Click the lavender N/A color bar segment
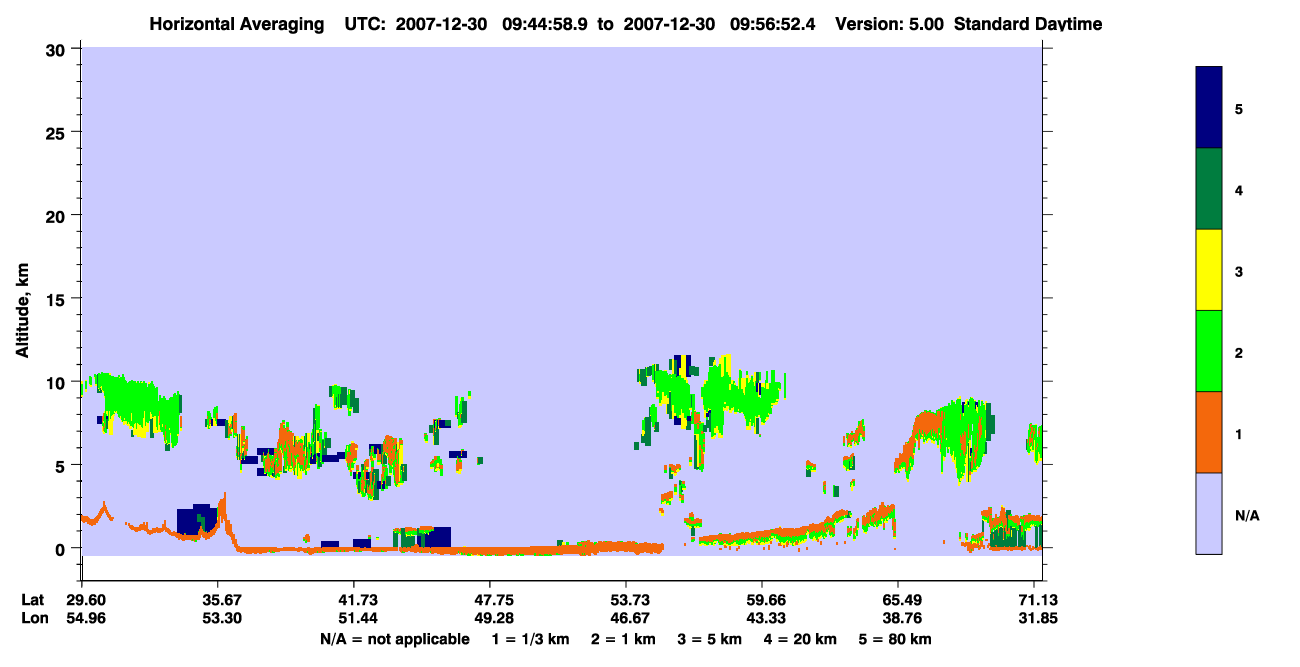The height and width of the screenshot is (667, 1300). (1209, 513)
